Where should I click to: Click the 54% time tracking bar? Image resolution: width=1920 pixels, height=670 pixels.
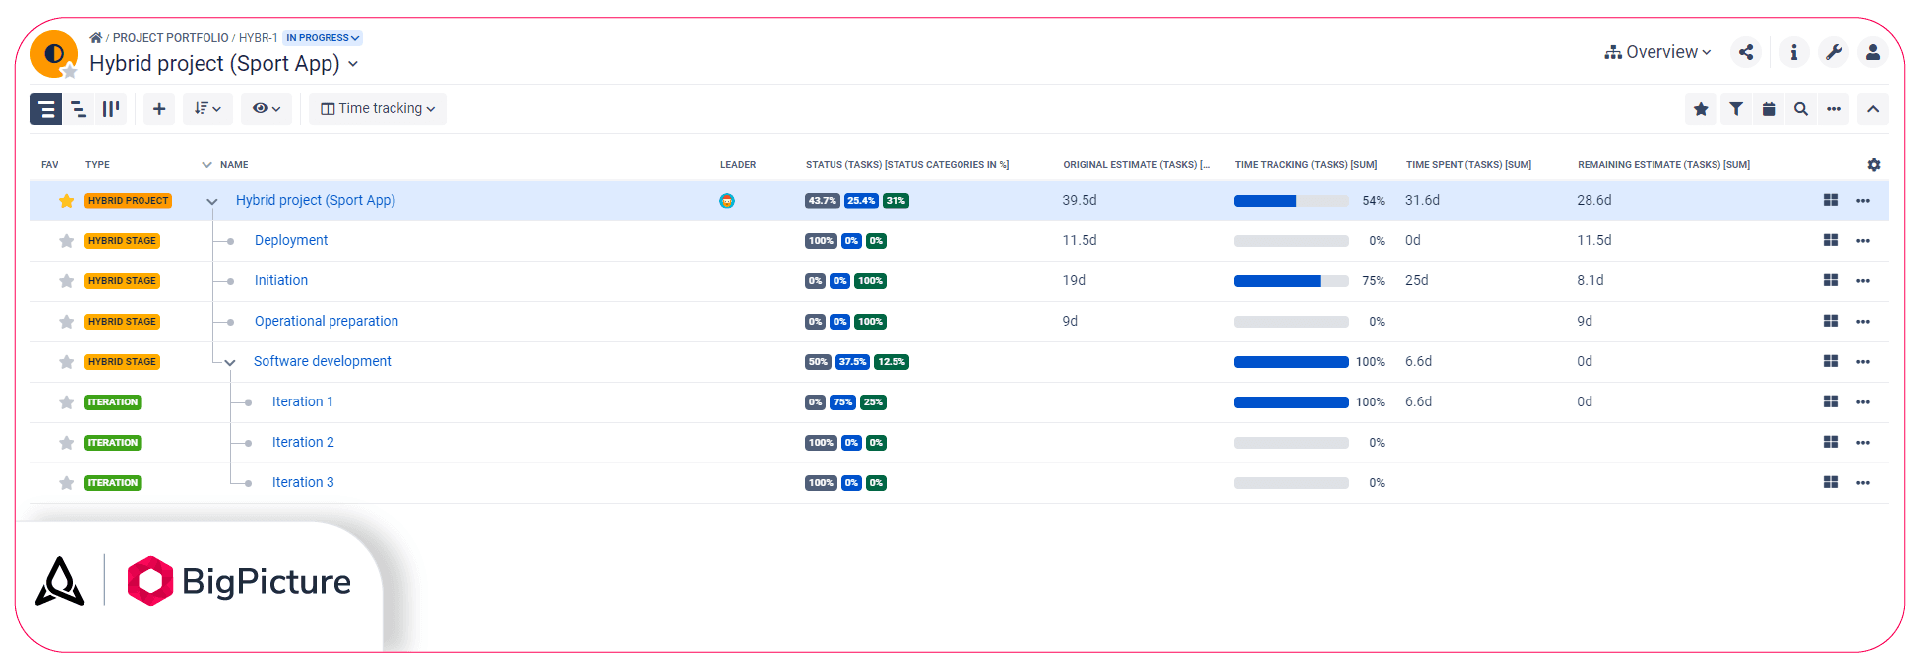(1291, 201)
